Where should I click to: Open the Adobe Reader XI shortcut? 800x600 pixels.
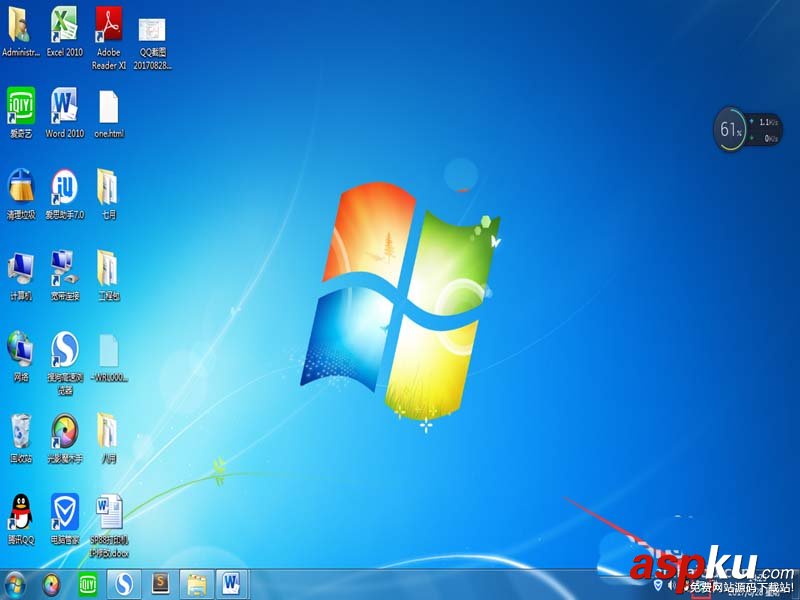click(109, 38)
